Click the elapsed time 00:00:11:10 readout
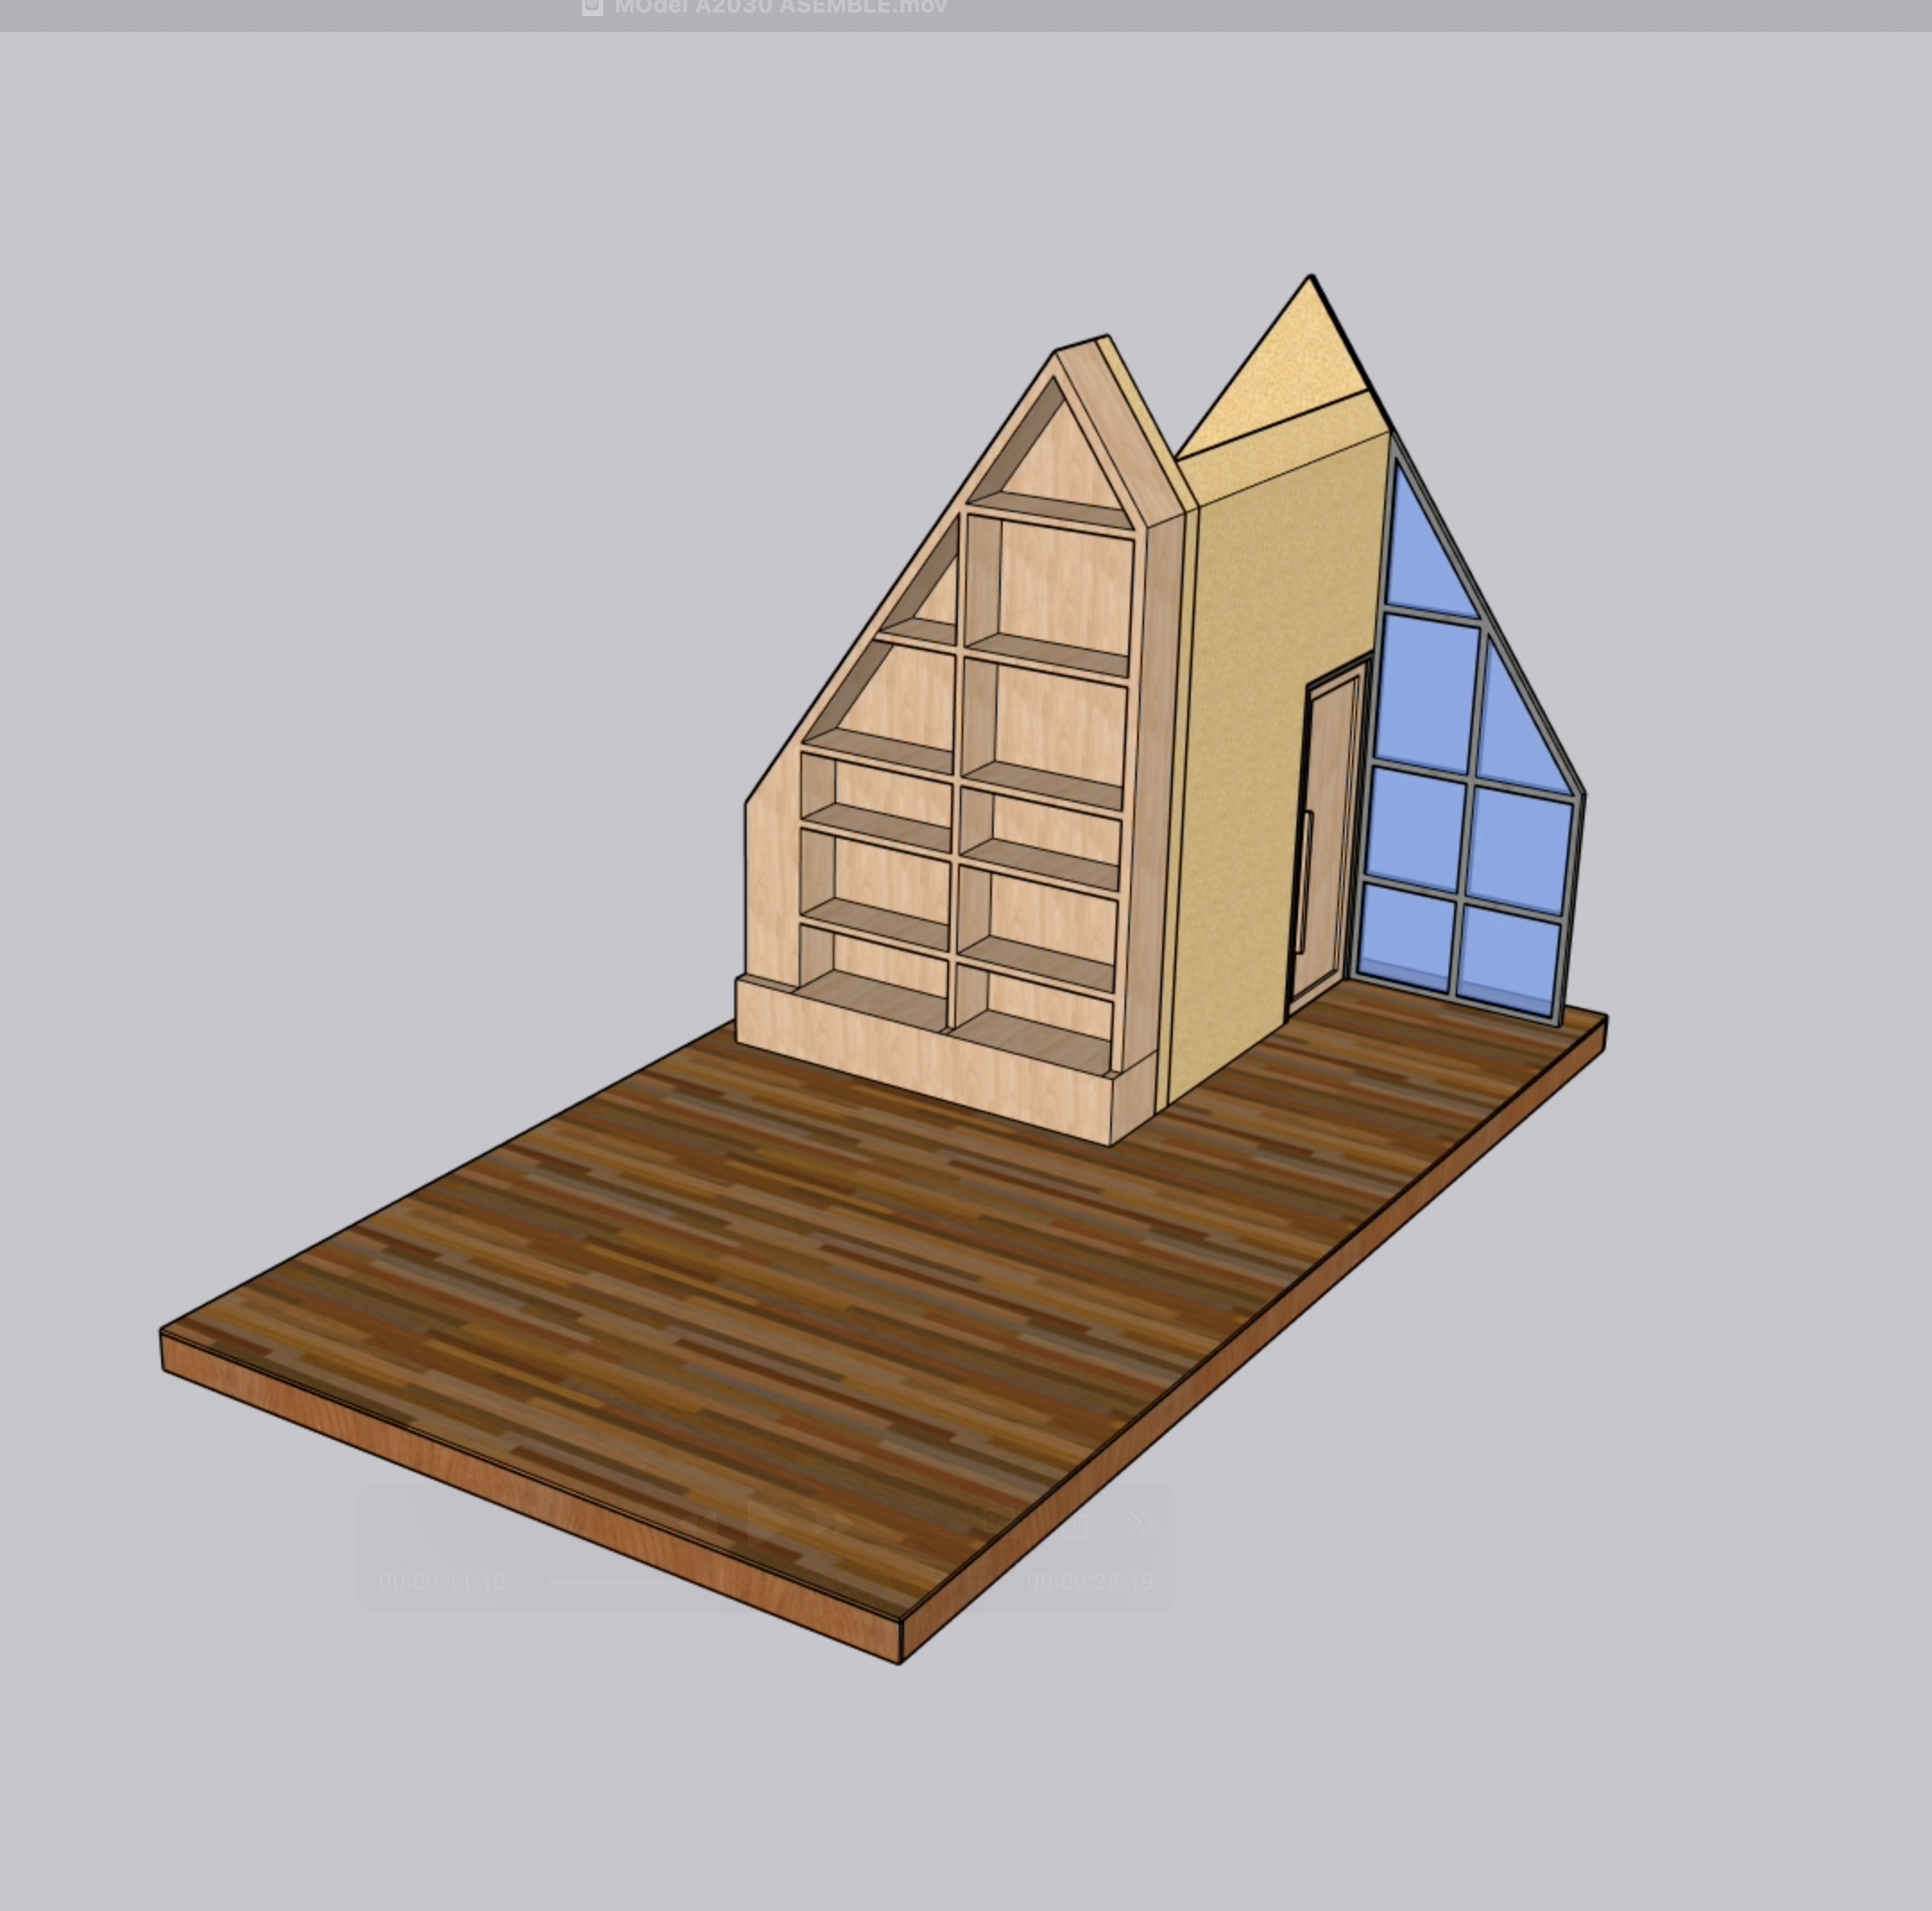This screenshot has height=1911, width=1932. (442, 1582)
